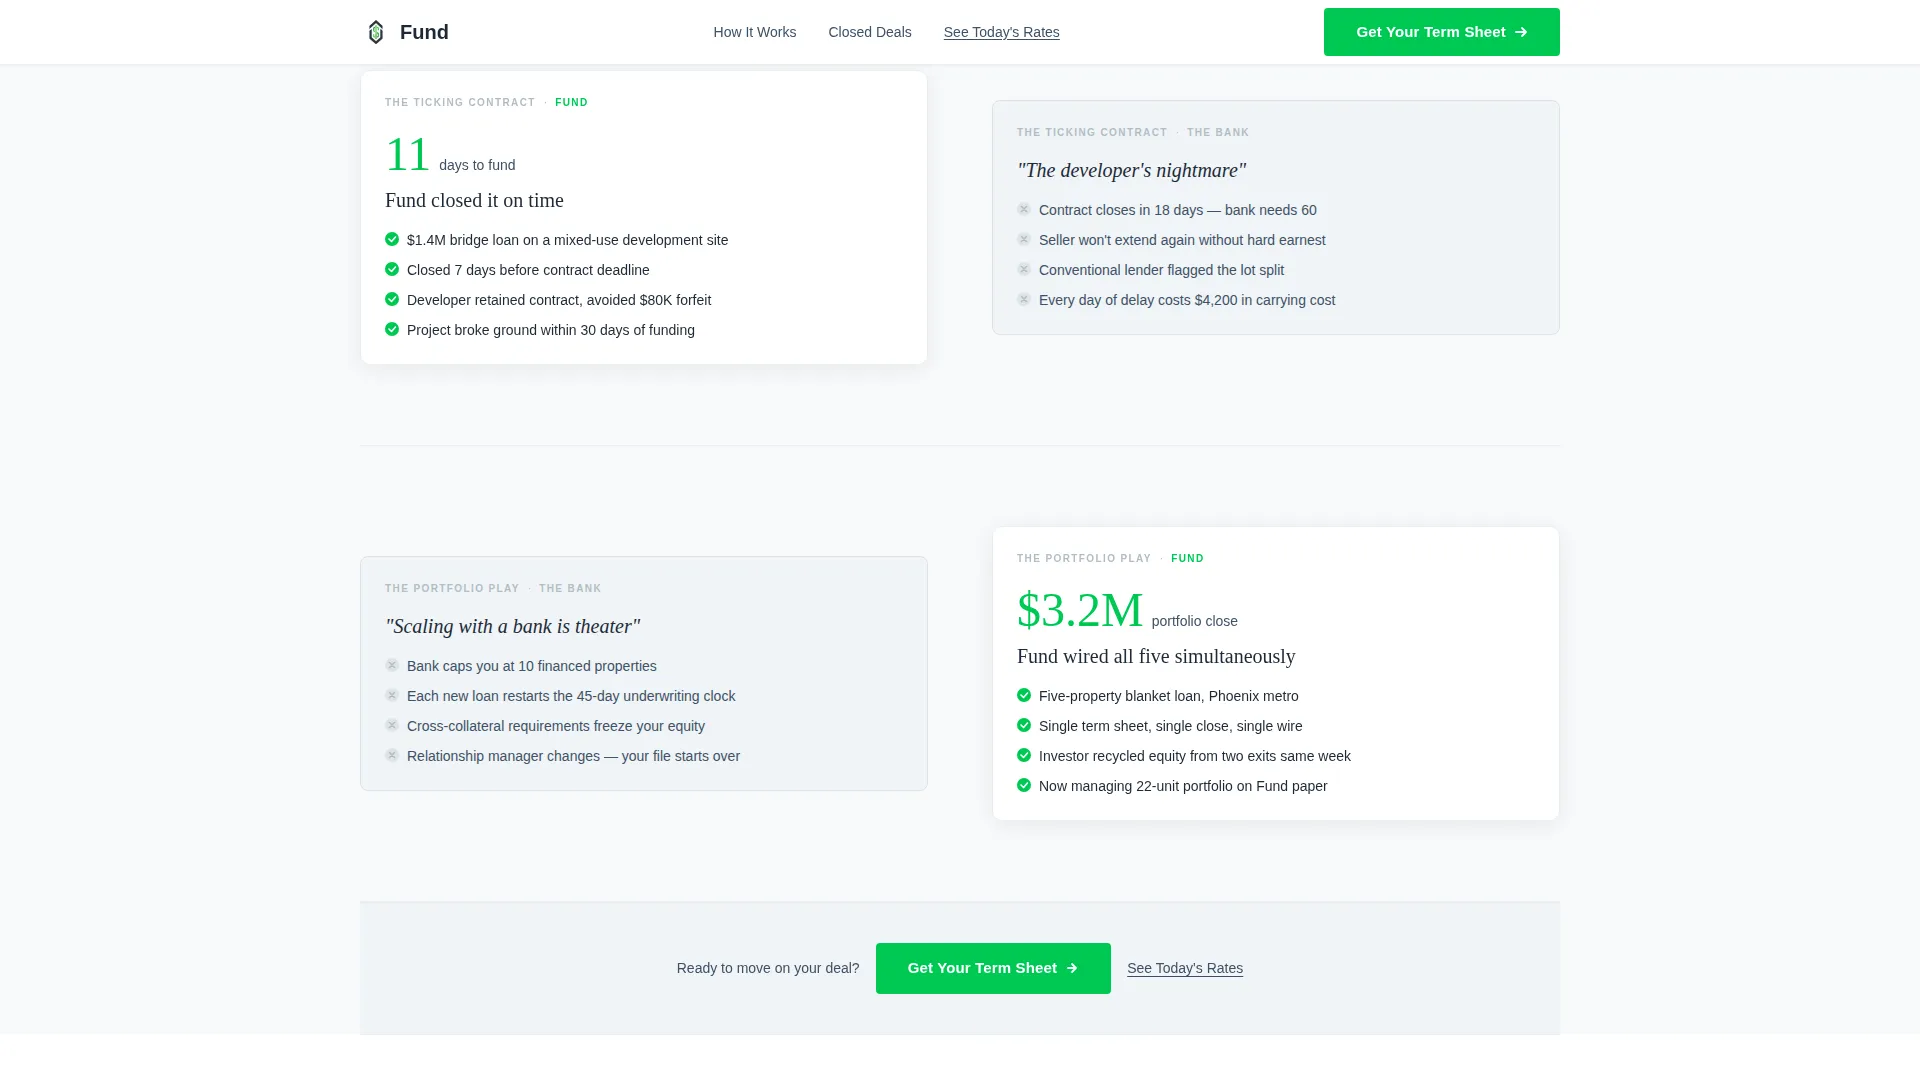Click heading Fund closed it on time
Screen dimensions: 1920x1080
tap(474, 200)
